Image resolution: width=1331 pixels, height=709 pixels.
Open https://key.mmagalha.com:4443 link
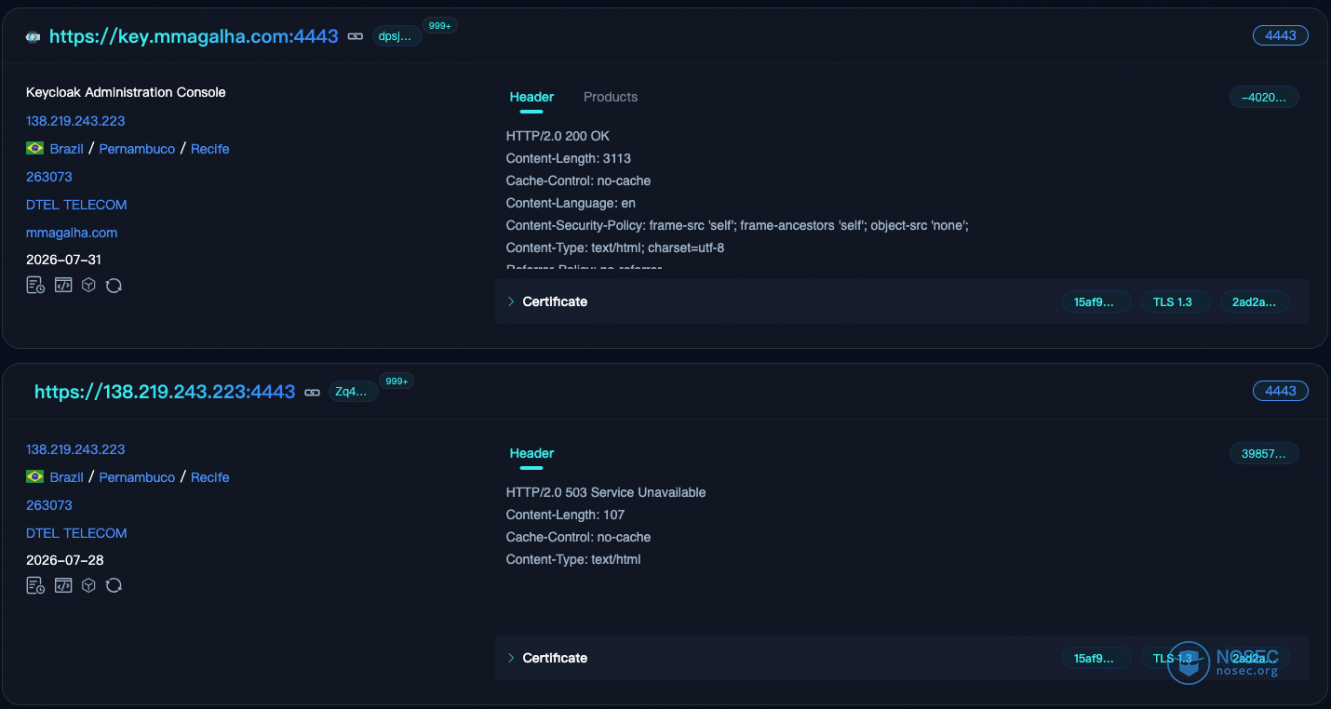(x=194, y=36)
